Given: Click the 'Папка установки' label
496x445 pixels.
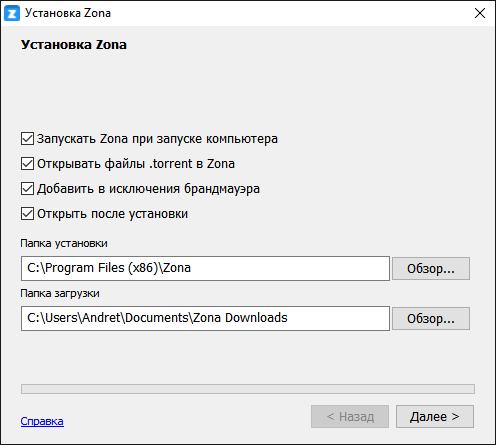Looking at the screenshot, I should [x=64, y=243].
